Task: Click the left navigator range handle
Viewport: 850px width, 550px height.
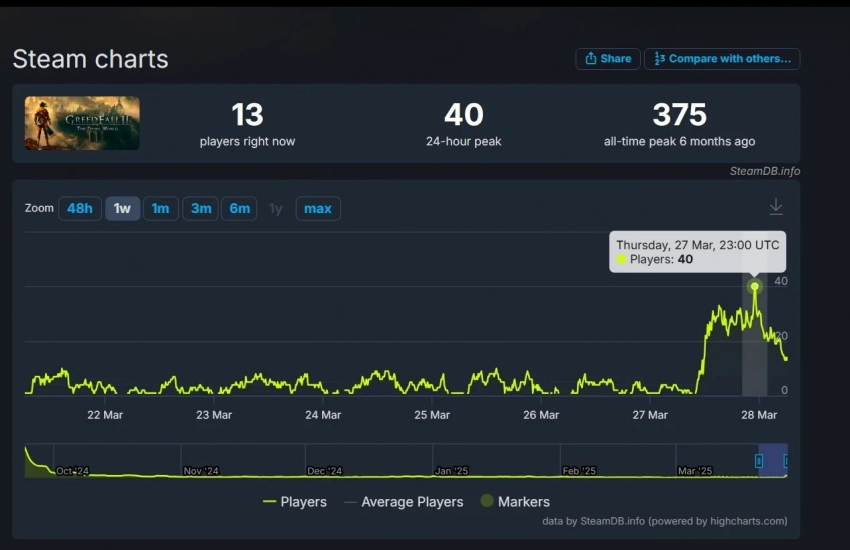Action: coord(758,461)
